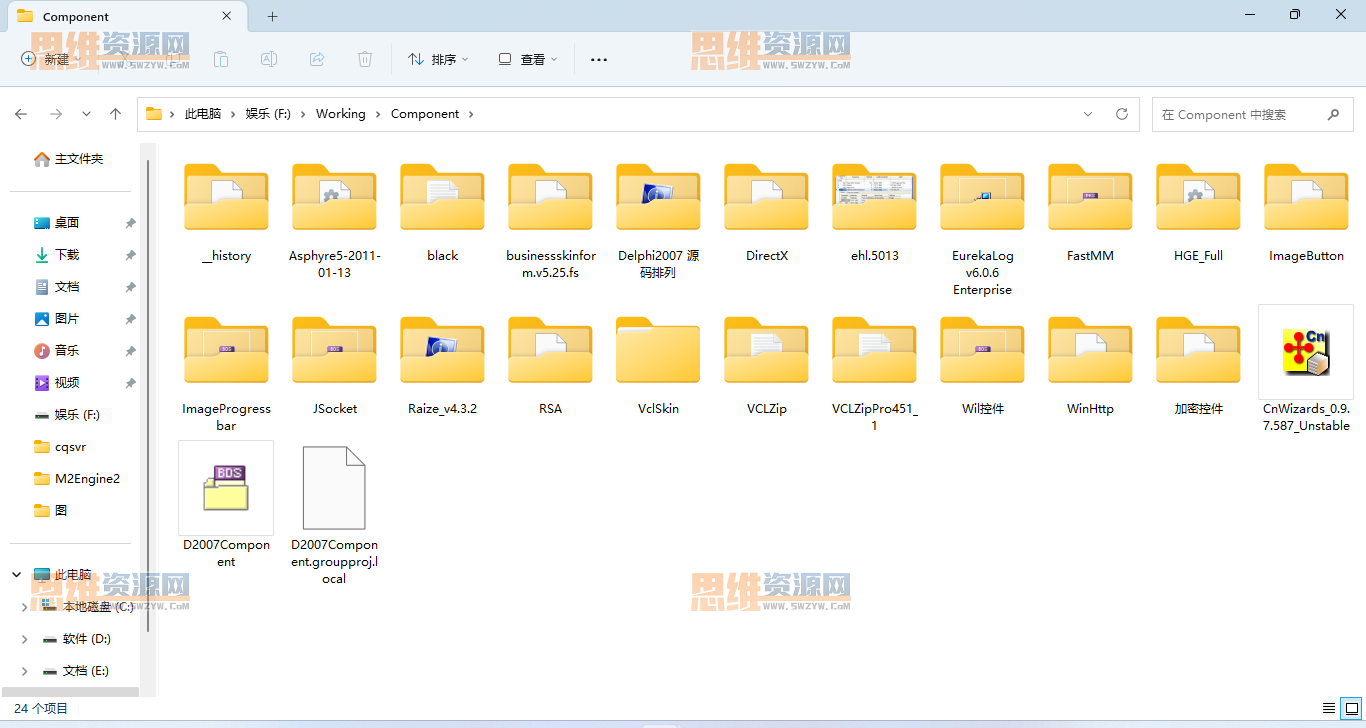The height and width of the screenshot is (728, 1366).
Task: Open M2Engine2 in the sidebar
Action: point(78,479)
